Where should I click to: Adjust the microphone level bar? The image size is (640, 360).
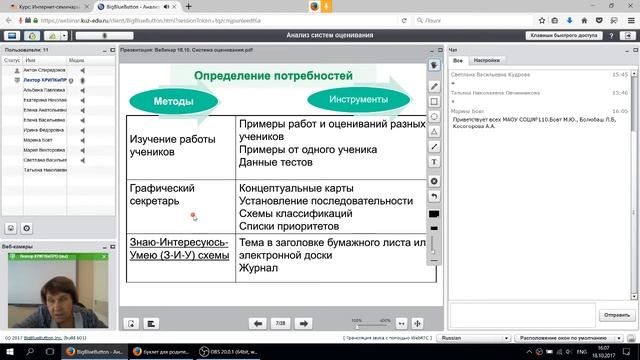(104, 36)
